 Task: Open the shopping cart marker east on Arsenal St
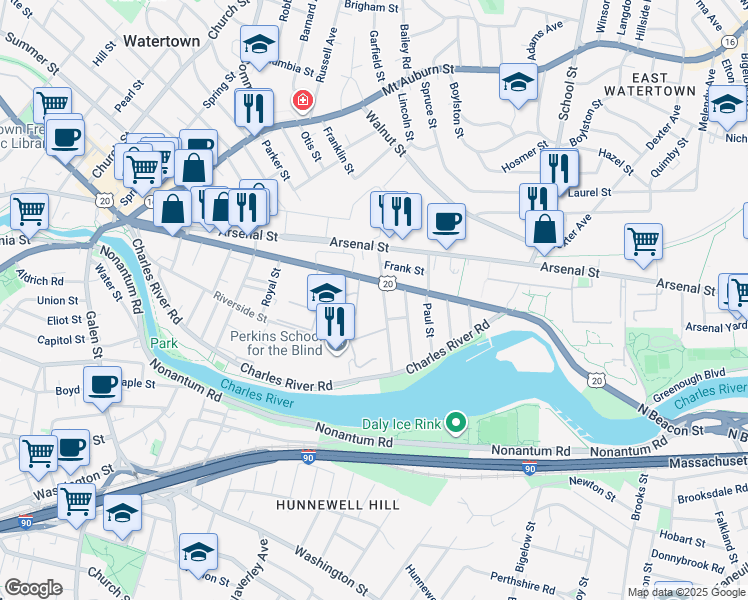(643, 242)
